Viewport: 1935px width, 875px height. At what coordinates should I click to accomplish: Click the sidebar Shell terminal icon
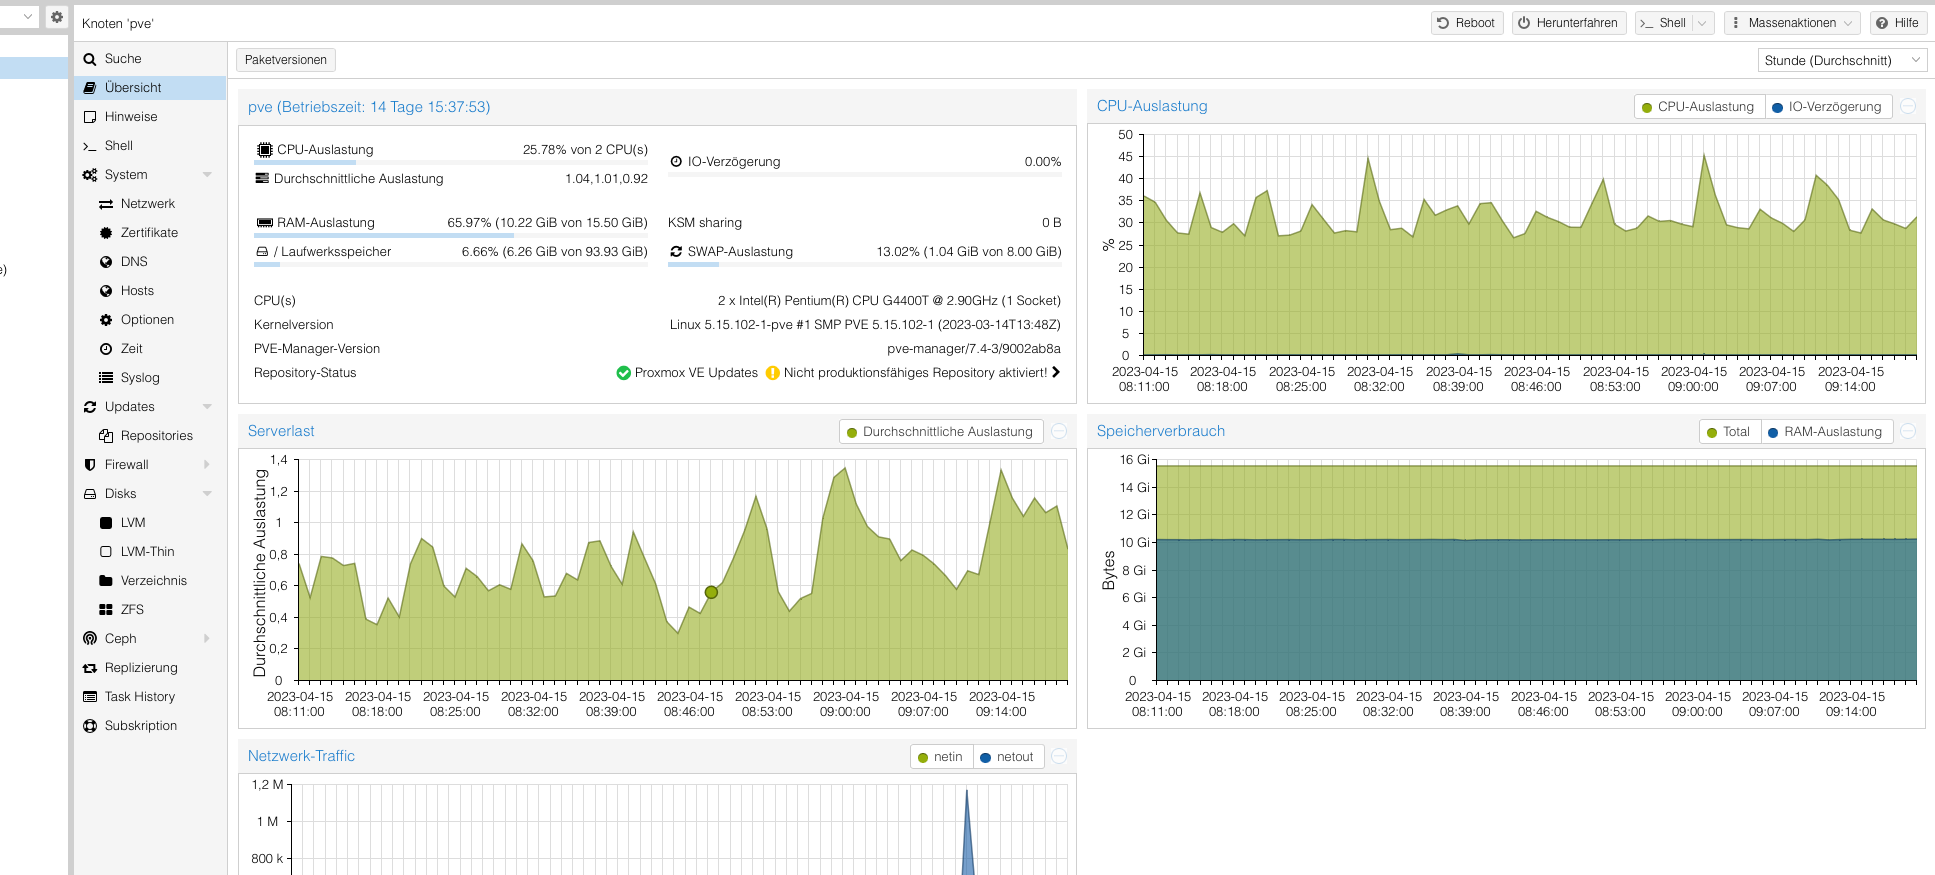click(x=90, y=146)
